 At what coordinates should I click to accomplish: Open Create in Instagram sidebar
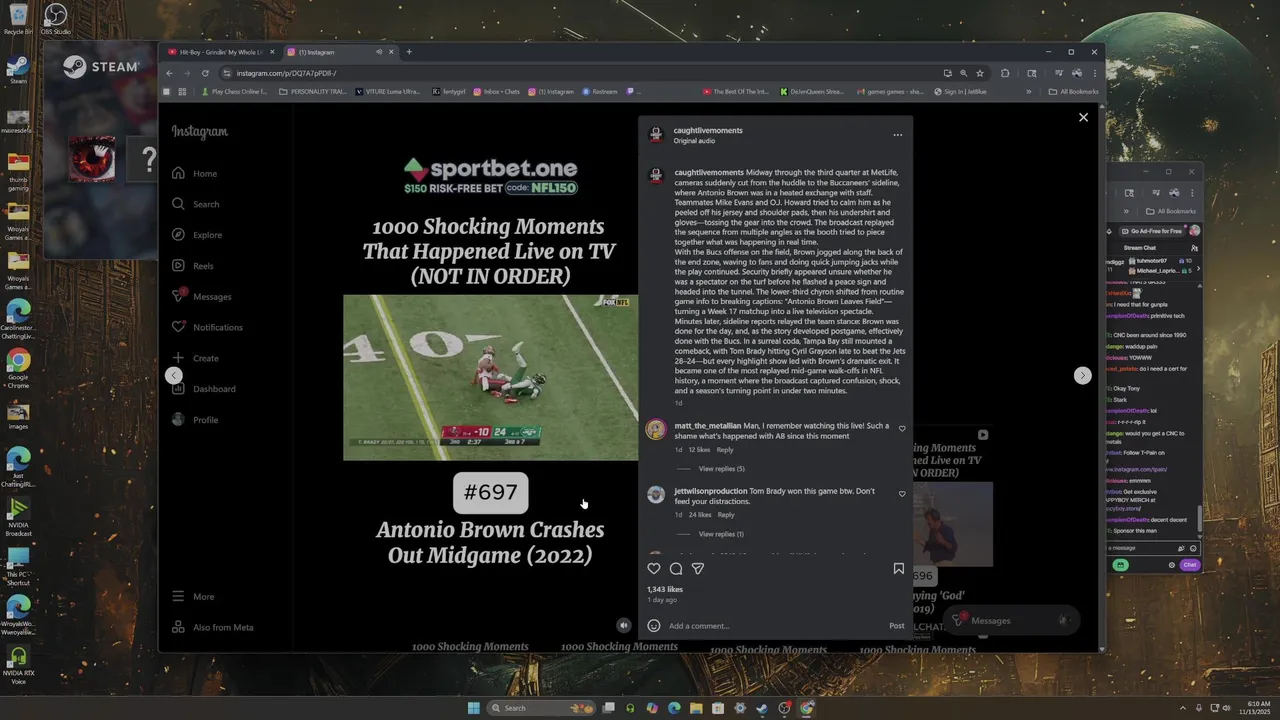click(x=195, y=358)
